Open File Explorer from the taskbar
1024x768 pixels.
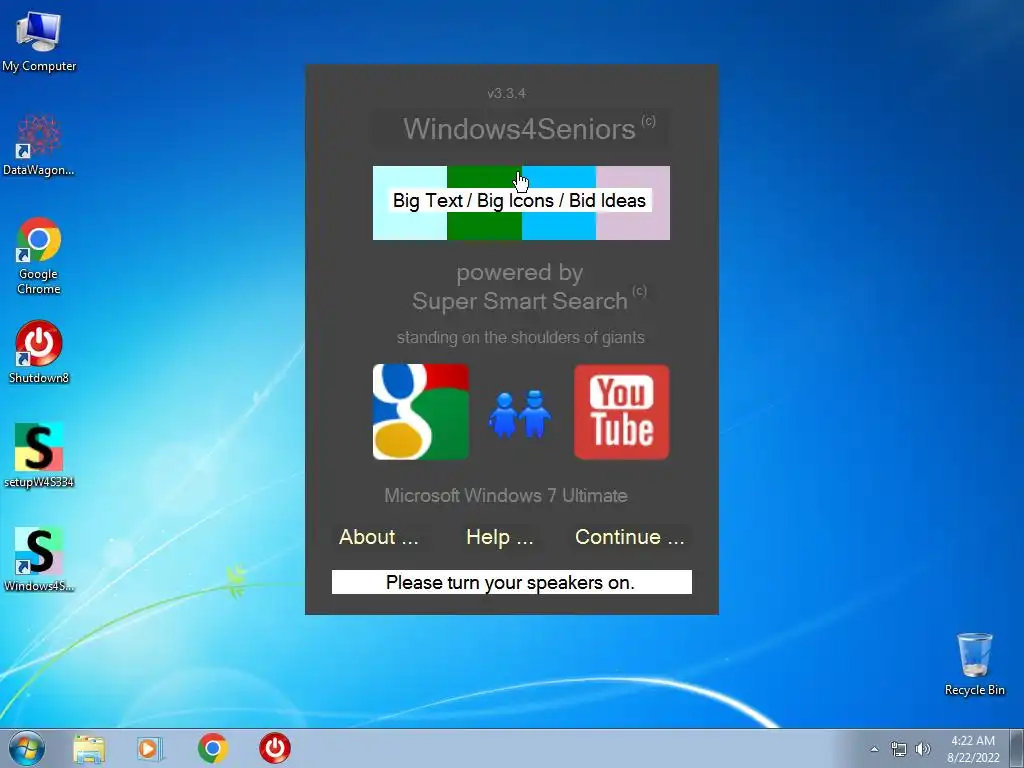89,748
